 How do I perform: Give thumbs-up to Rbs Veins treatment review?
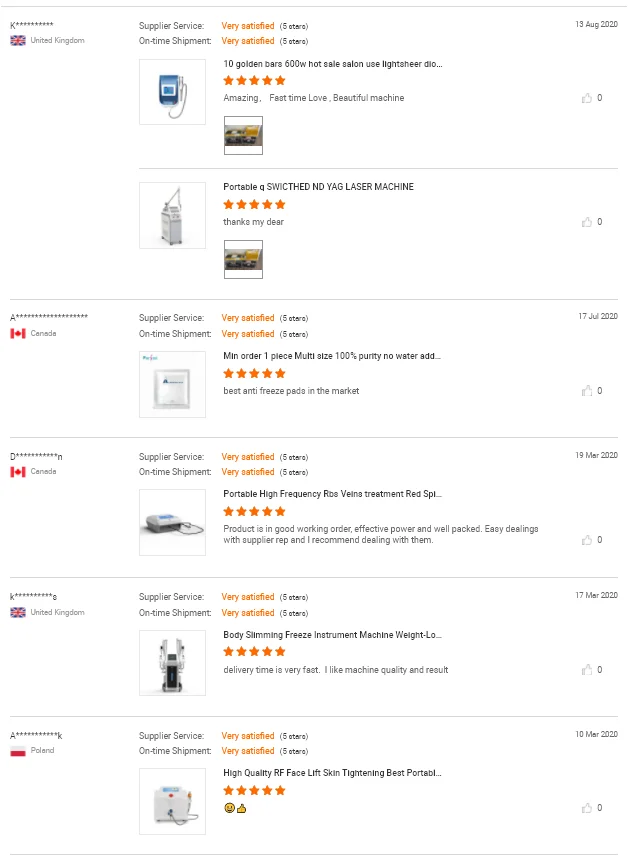click(x=587, y=540)
